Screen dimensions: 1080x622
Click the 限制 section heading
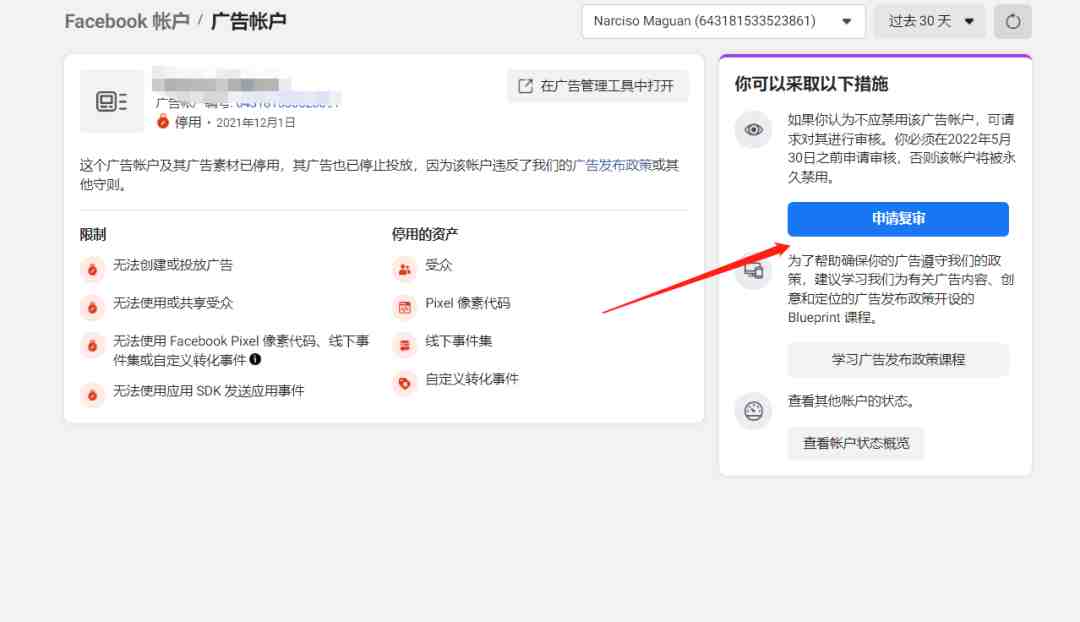pyautogui.click(x=93, y=235)
